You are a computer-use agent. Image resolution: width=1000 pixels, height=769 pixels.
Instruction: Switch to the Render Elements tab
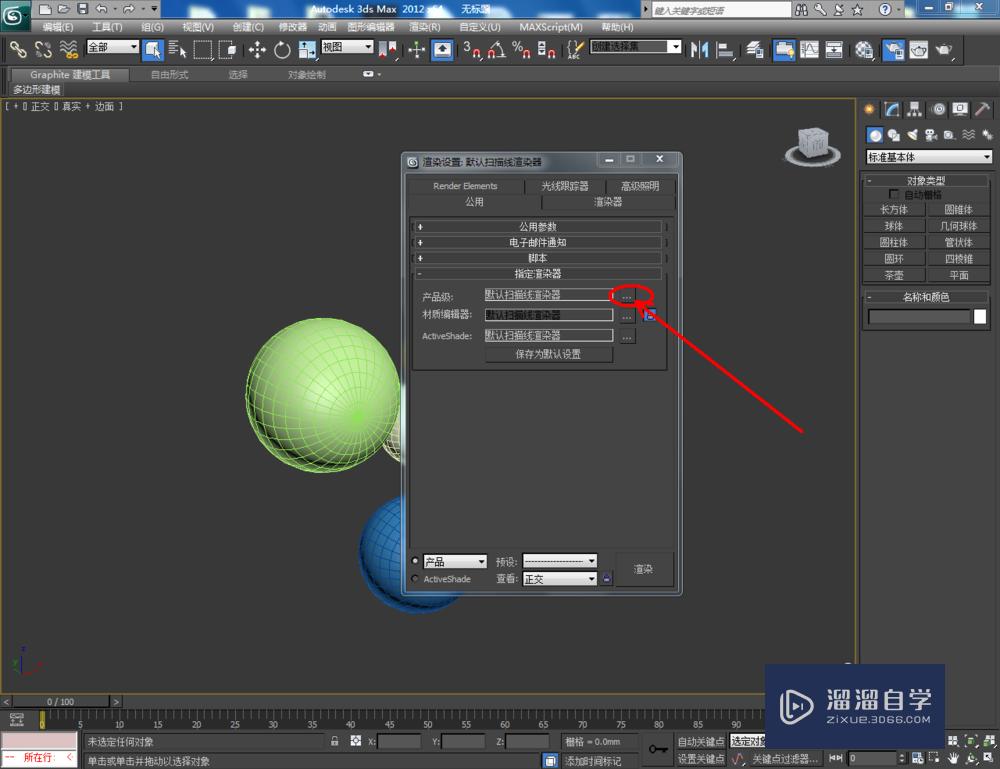click(465, 186)
